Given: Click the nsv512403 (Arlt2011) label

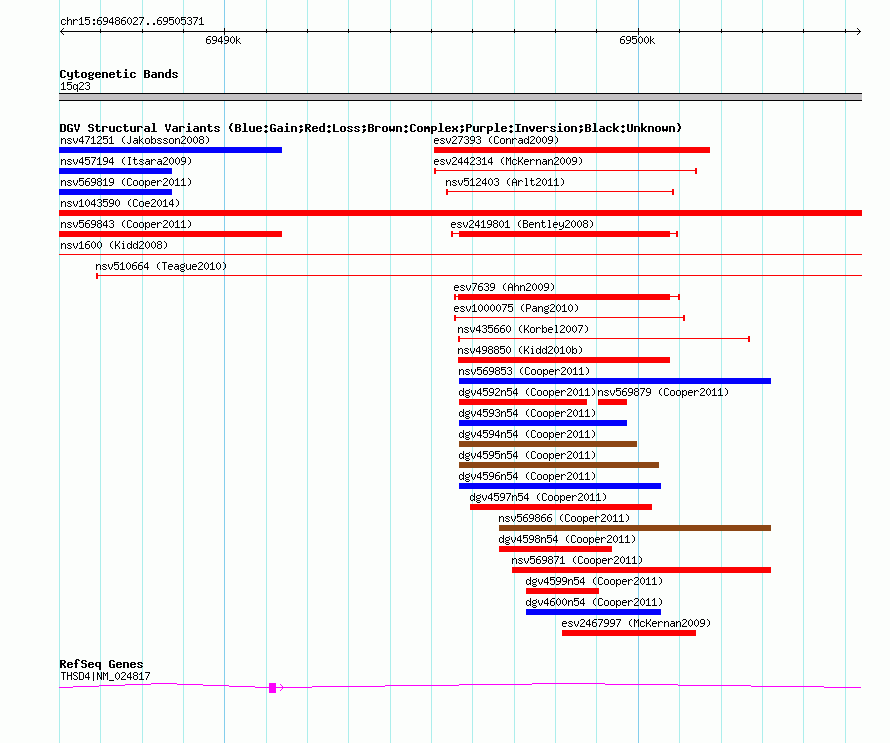Looking at the screenshot, I should click(505, 182).
